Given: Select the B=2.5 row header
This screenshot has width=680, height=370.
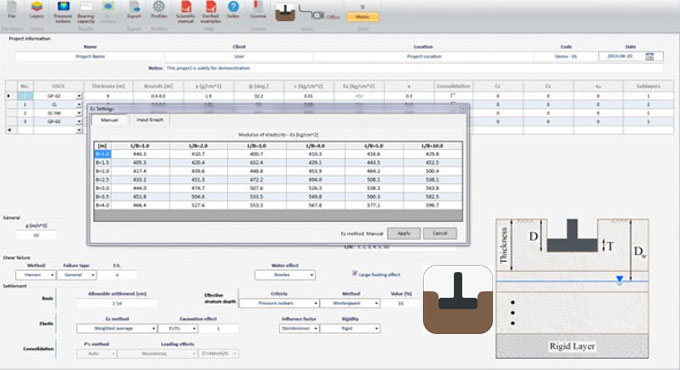Looking at the screenshot, I should pyautogui.click(x=102, y=180).
